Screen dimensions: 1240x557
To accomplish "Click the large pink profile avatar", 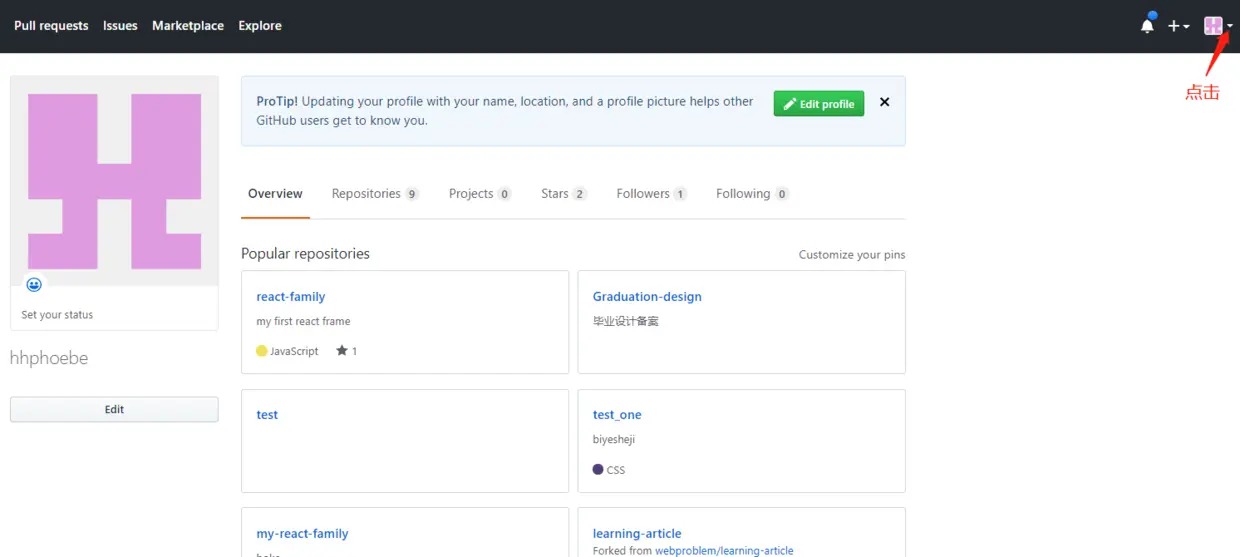I will 114,181.
